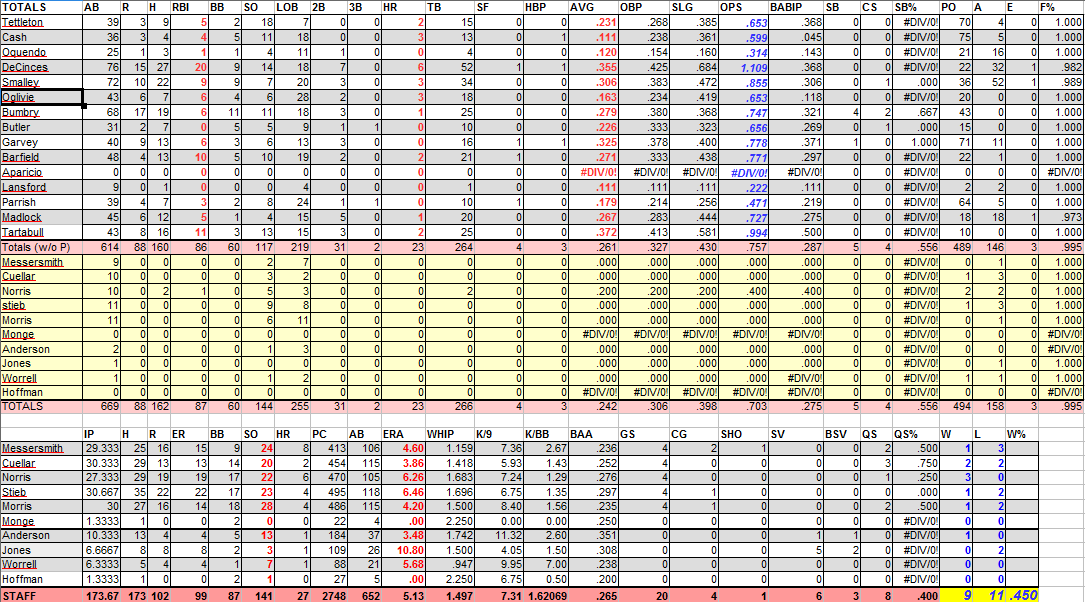Select the F% column header
The image size is (1085, 602).
click(1061, 8)
